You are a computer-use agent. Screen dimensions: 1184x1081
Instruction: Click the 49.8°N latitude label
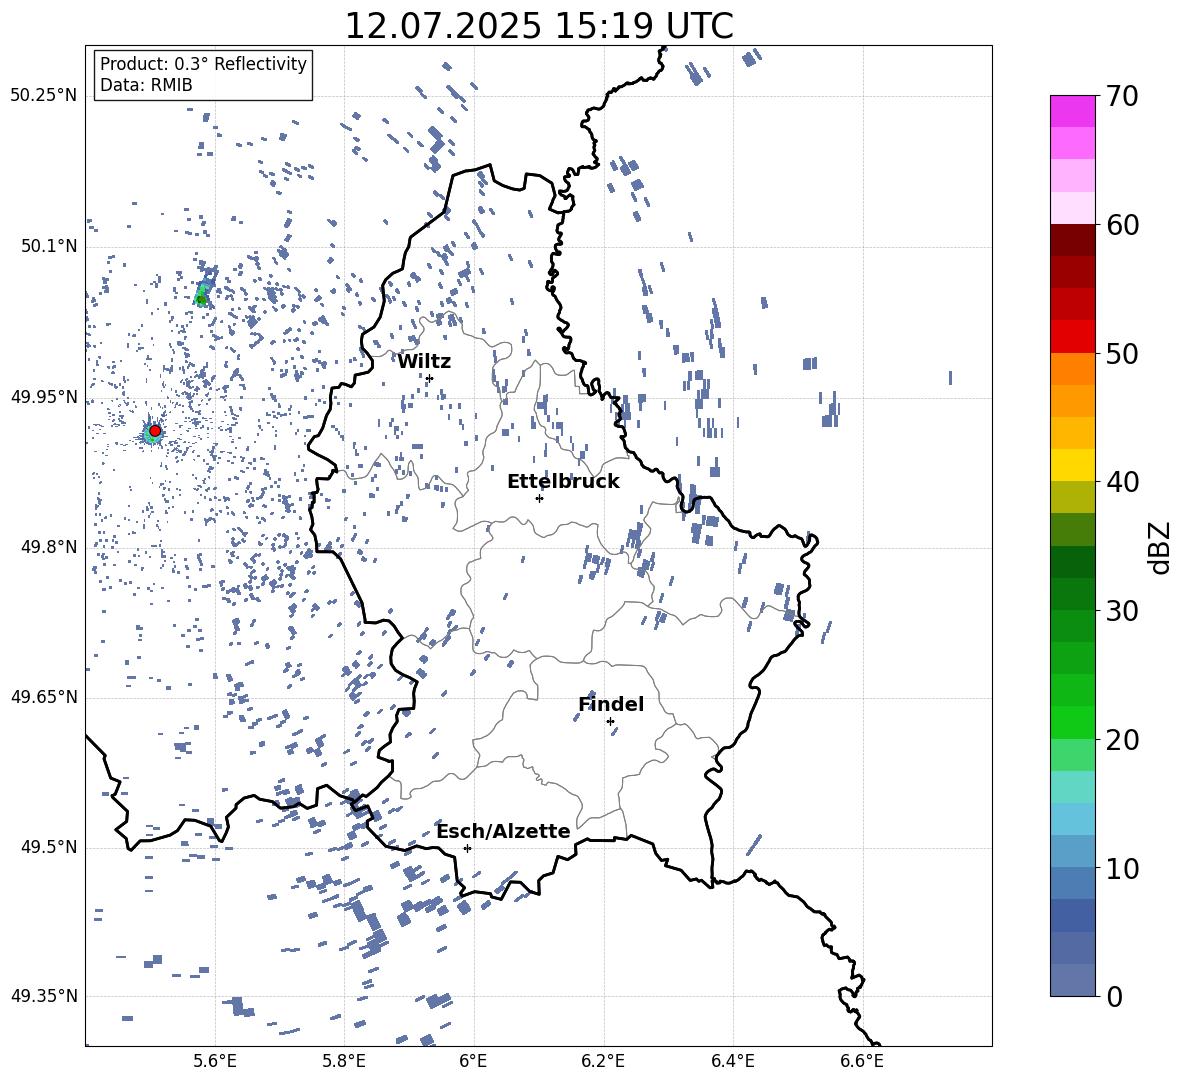tap(49, 547)
